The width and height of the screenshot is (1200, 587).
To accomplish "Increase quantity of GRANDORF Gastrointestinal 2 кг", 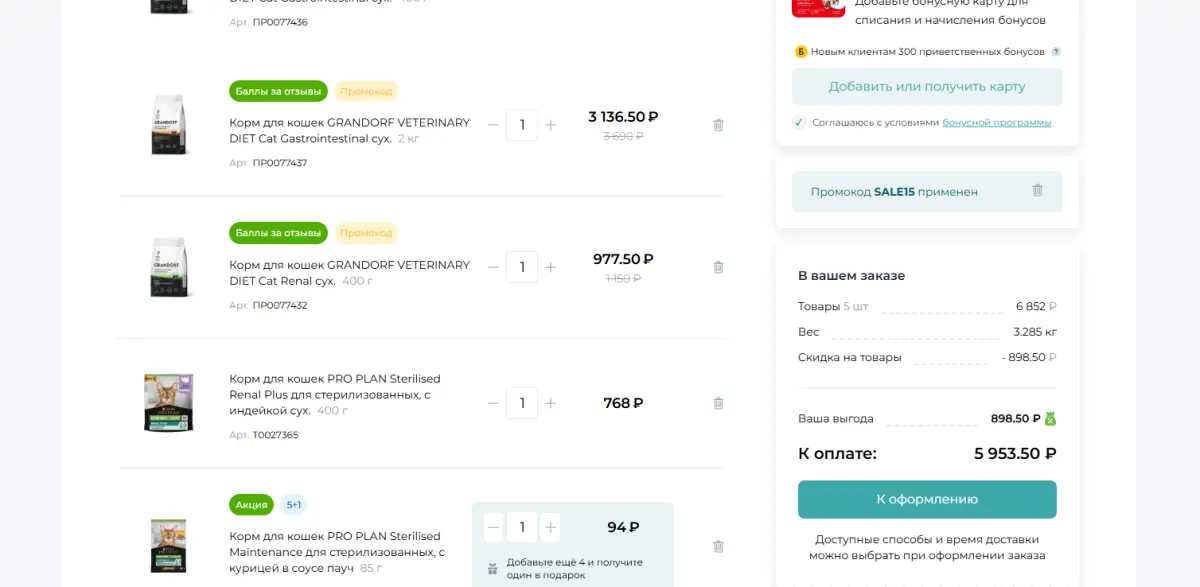I will coord(550,125).
